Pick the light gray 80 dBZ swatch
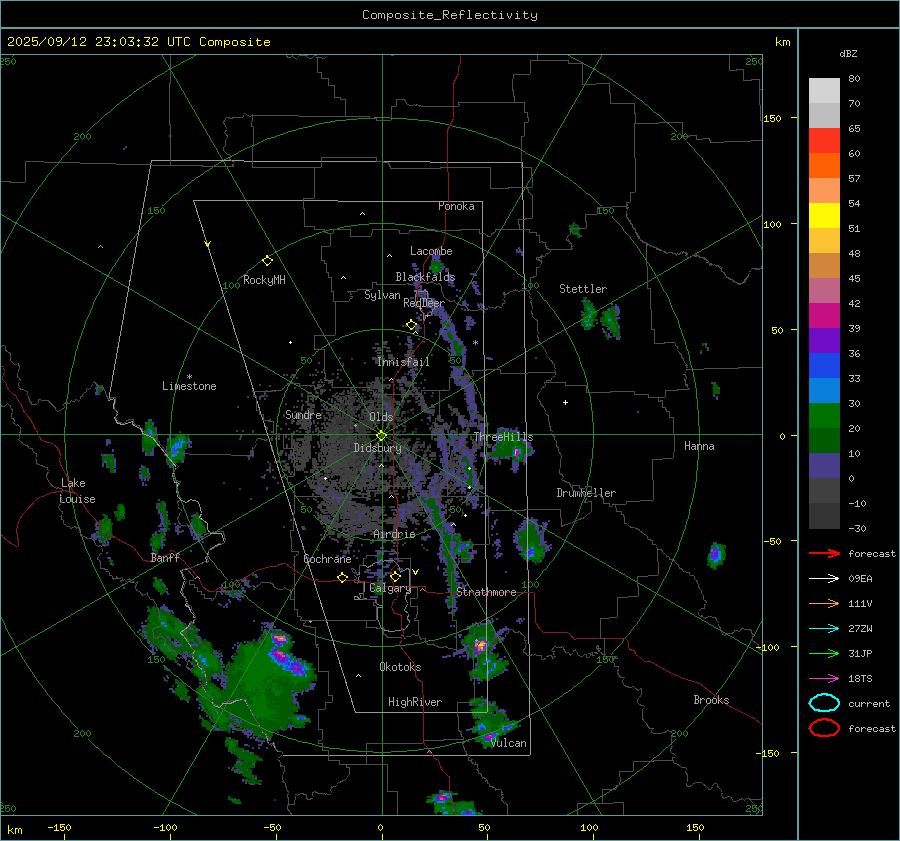Viewport: 900px width, 841px height. (x=824, y=90)
